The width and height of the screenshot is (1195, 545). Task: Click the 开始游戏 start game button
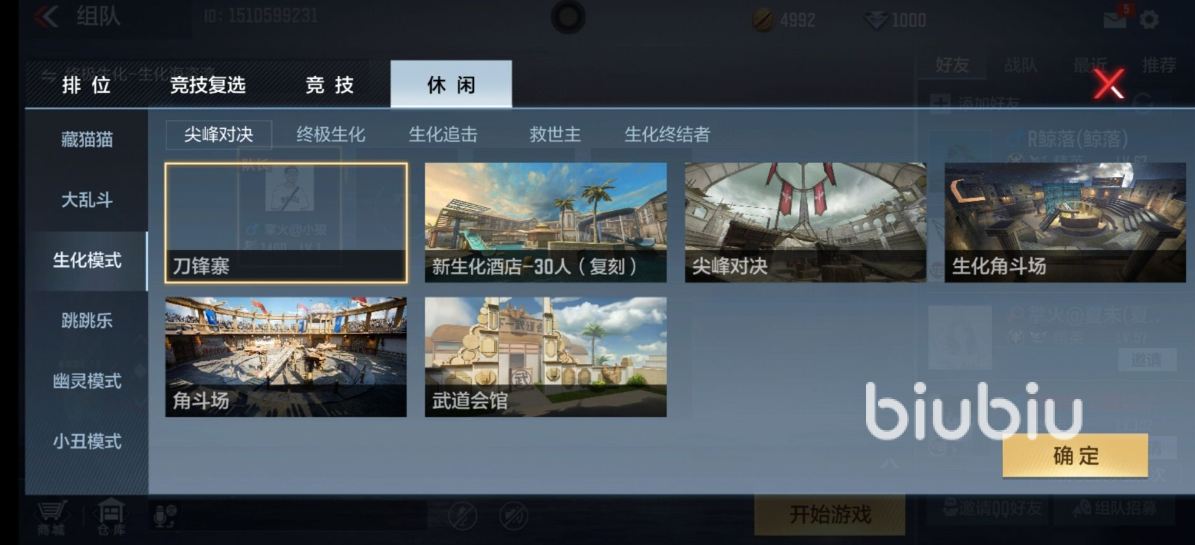pos(829,515)
